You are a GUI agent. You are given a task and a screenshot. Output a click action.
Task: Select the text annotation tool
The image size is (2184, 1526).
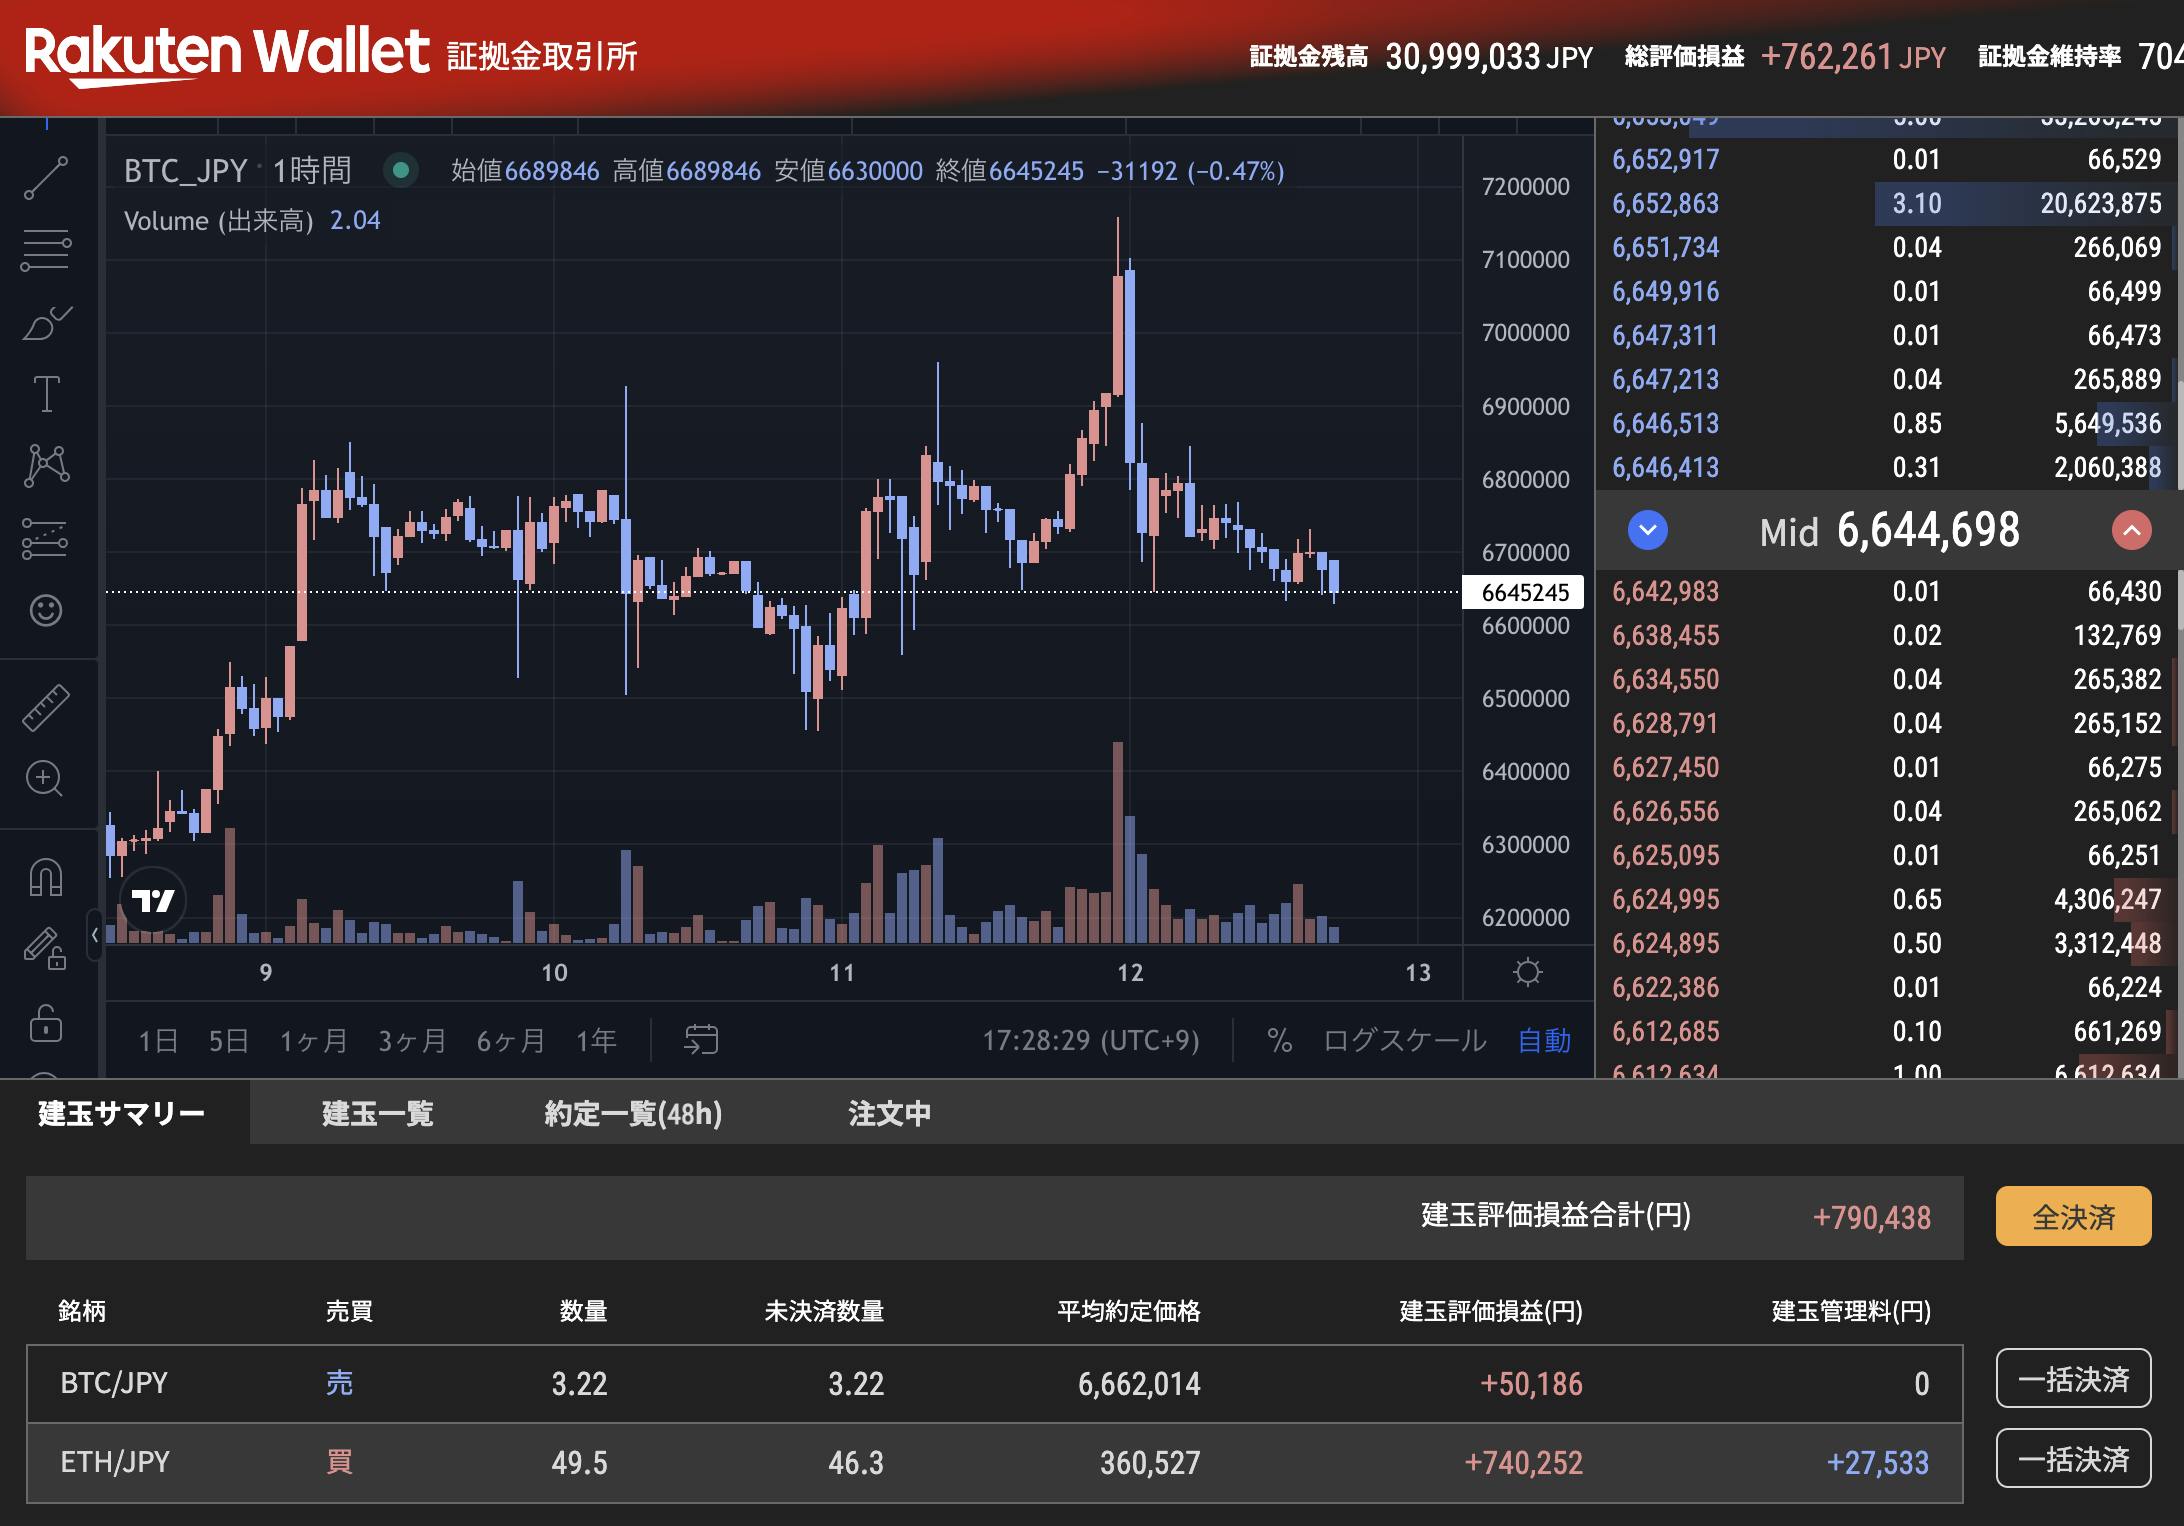coord(47,393)
